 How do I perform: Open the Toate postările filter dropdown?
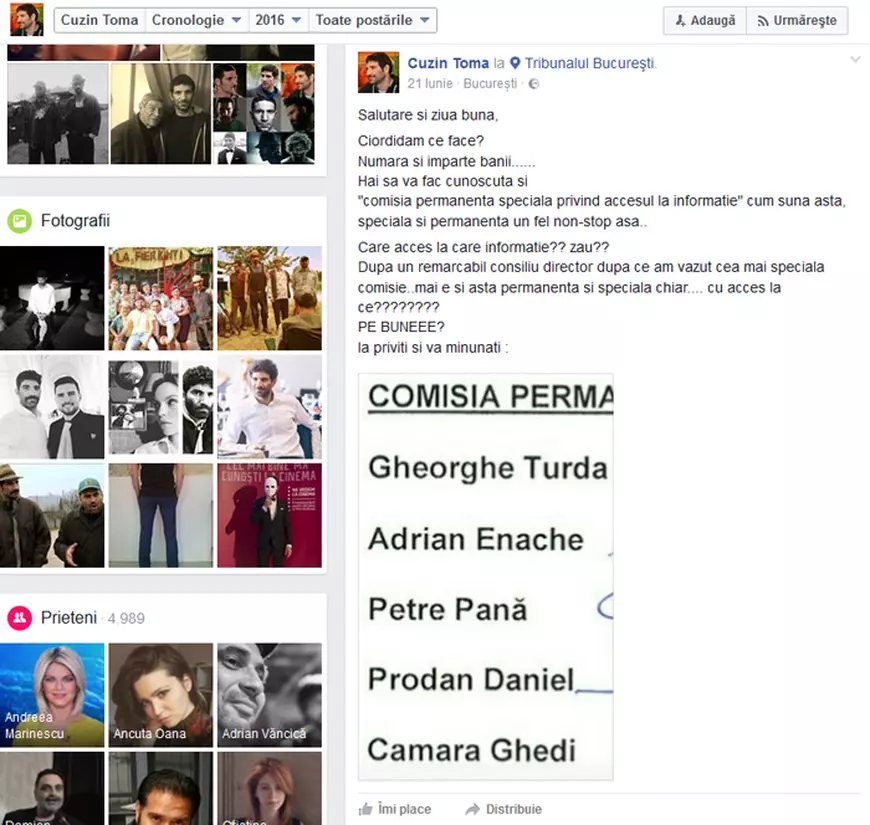[372, 18]
